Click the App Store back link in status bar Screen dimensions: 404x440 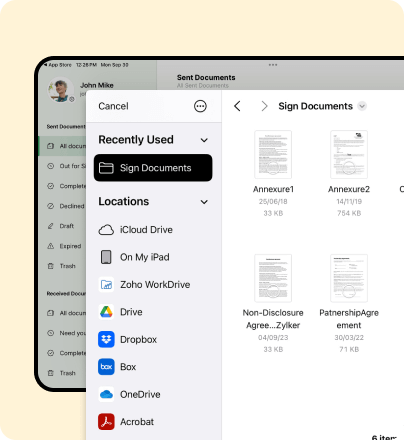[58, 65]
